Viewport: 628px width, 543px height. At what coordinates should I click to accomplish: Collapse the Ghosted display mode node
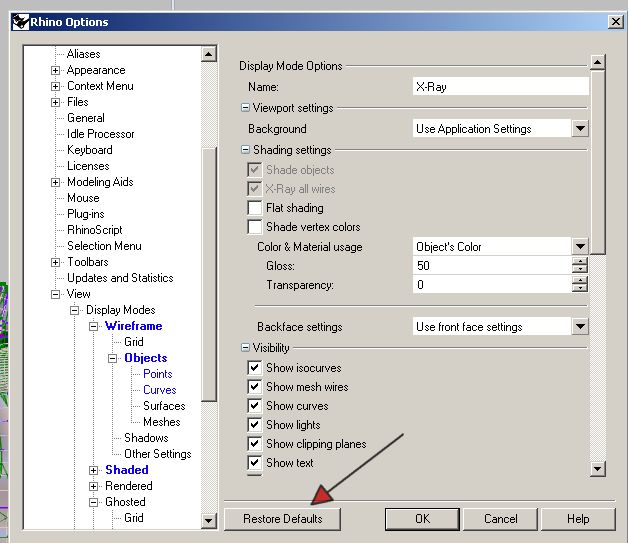point(93,503)
